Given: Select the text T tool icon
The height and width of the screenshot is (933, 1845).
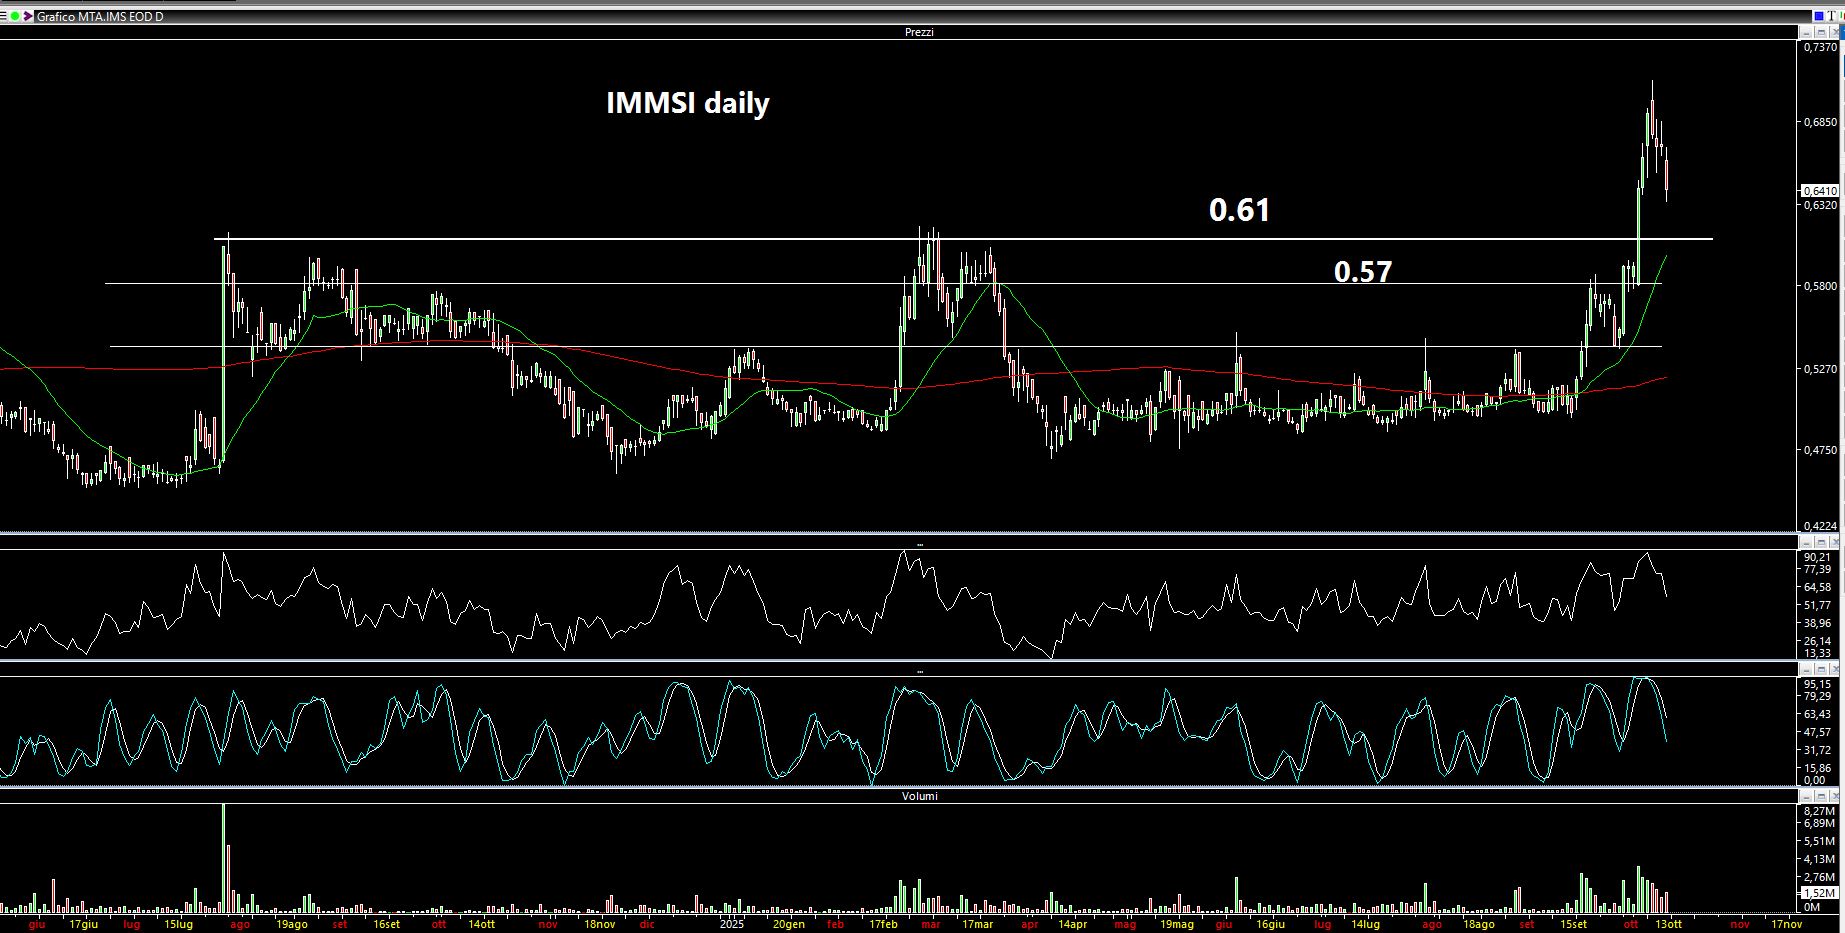Looking at the screenshot, I should pos(1830,16).
